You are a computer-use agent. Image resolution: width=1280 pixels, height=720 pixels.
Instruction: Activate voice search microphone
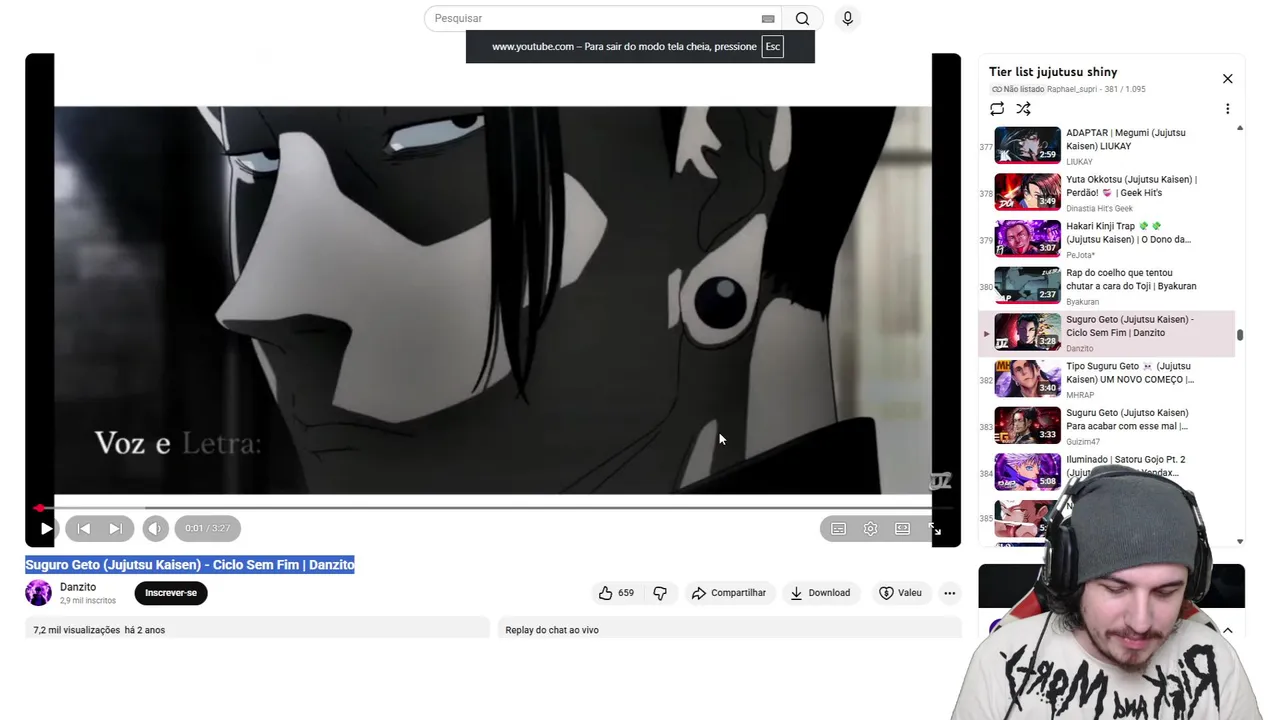(x=847, y=18)
